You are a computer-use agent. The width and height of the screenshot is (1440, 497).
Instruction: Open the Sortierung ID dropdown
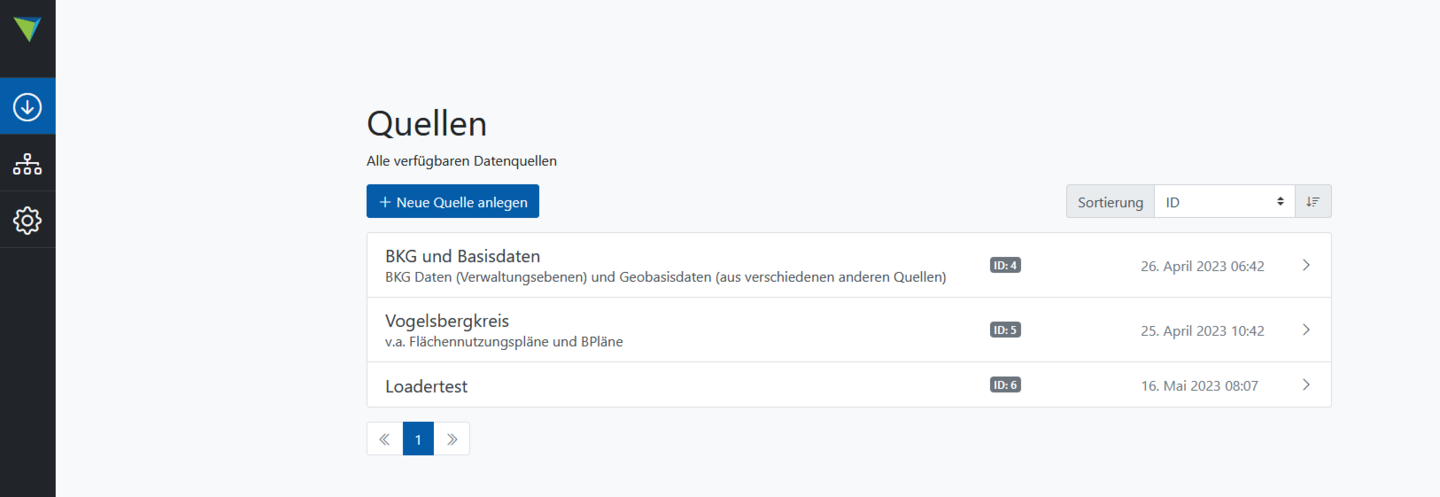[1224, 201]
